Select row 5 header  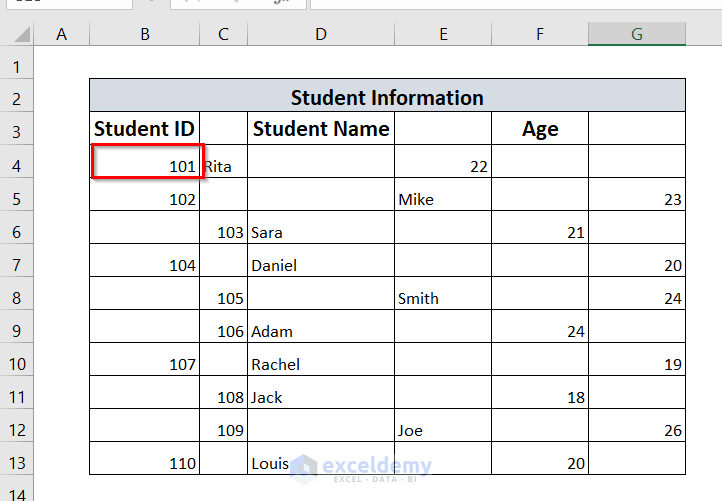17,195
